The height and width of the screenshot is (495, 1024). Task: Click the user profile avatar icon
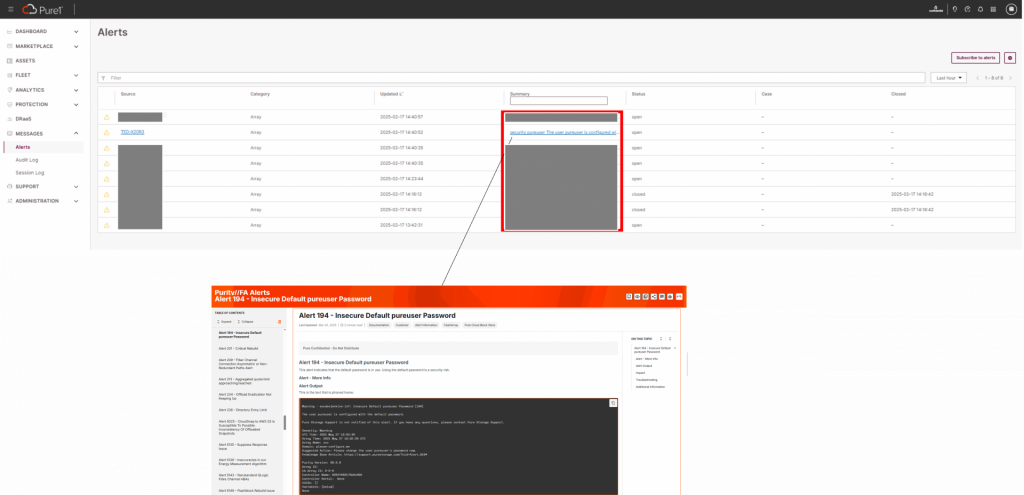[1009, 9]
